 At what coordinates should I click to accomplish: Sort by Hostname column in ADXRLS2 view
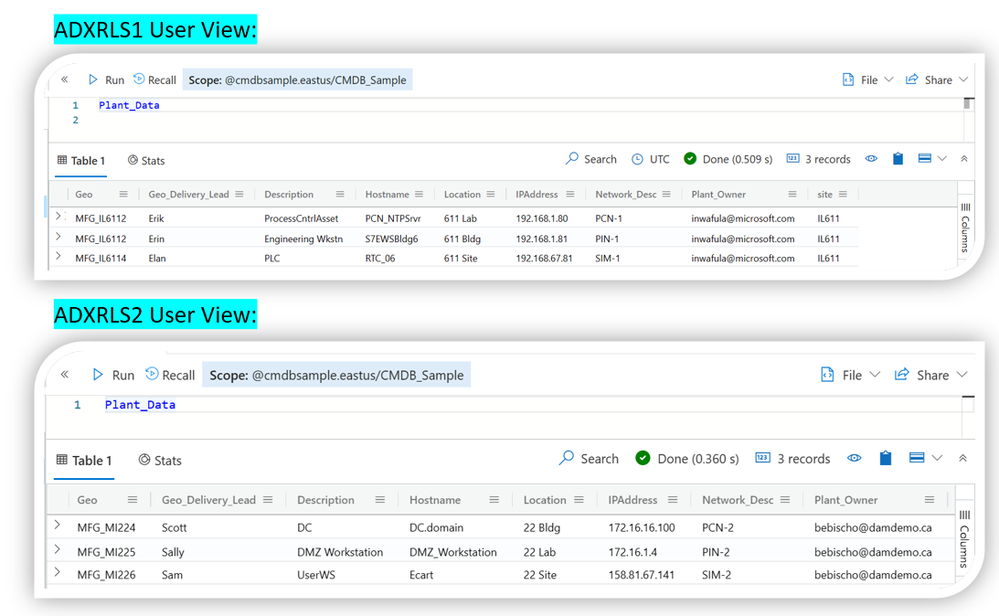(x=435, y=500)
